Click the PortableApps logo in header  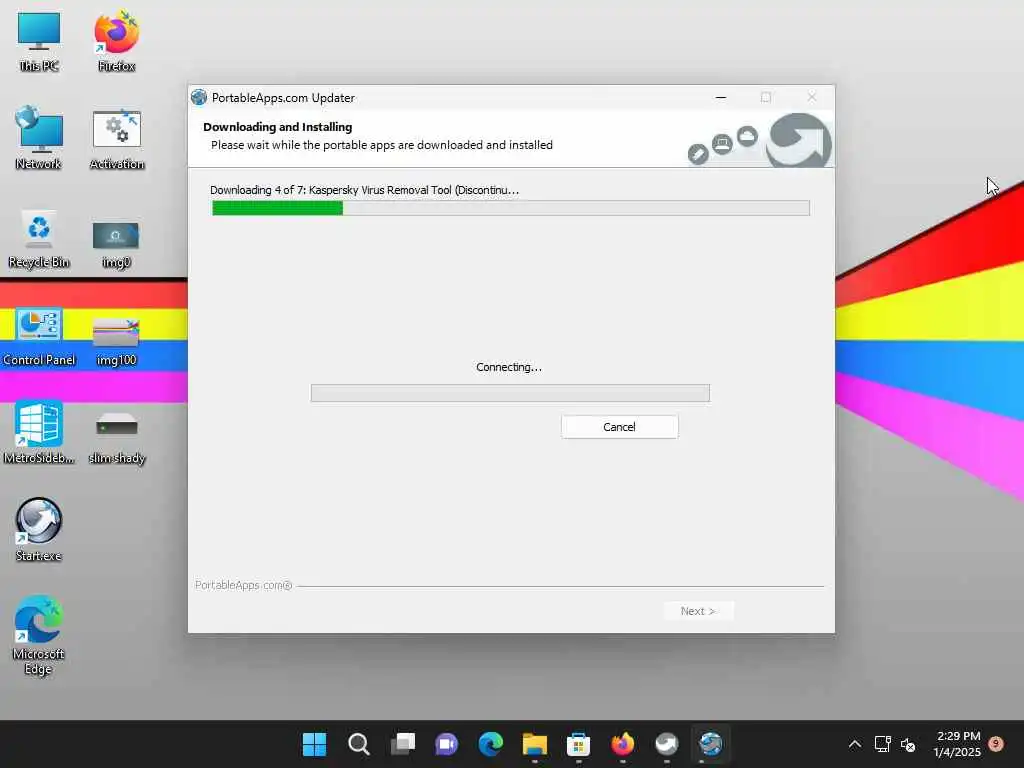pos(799,140)
